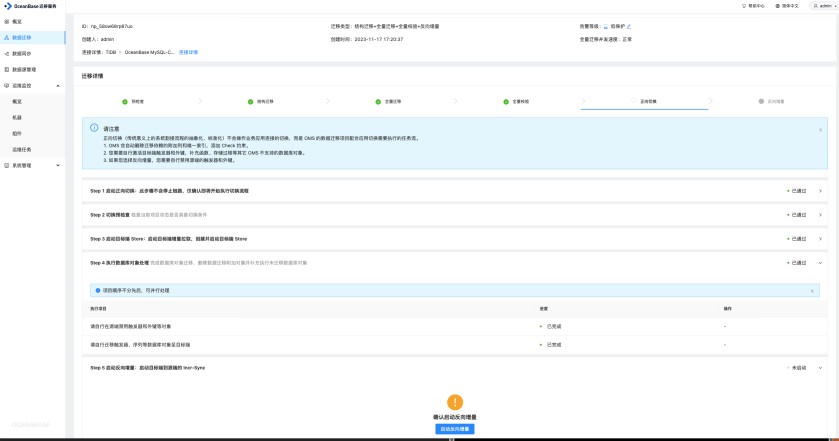Click the admin user avatar icon

(x=816, y=6)
